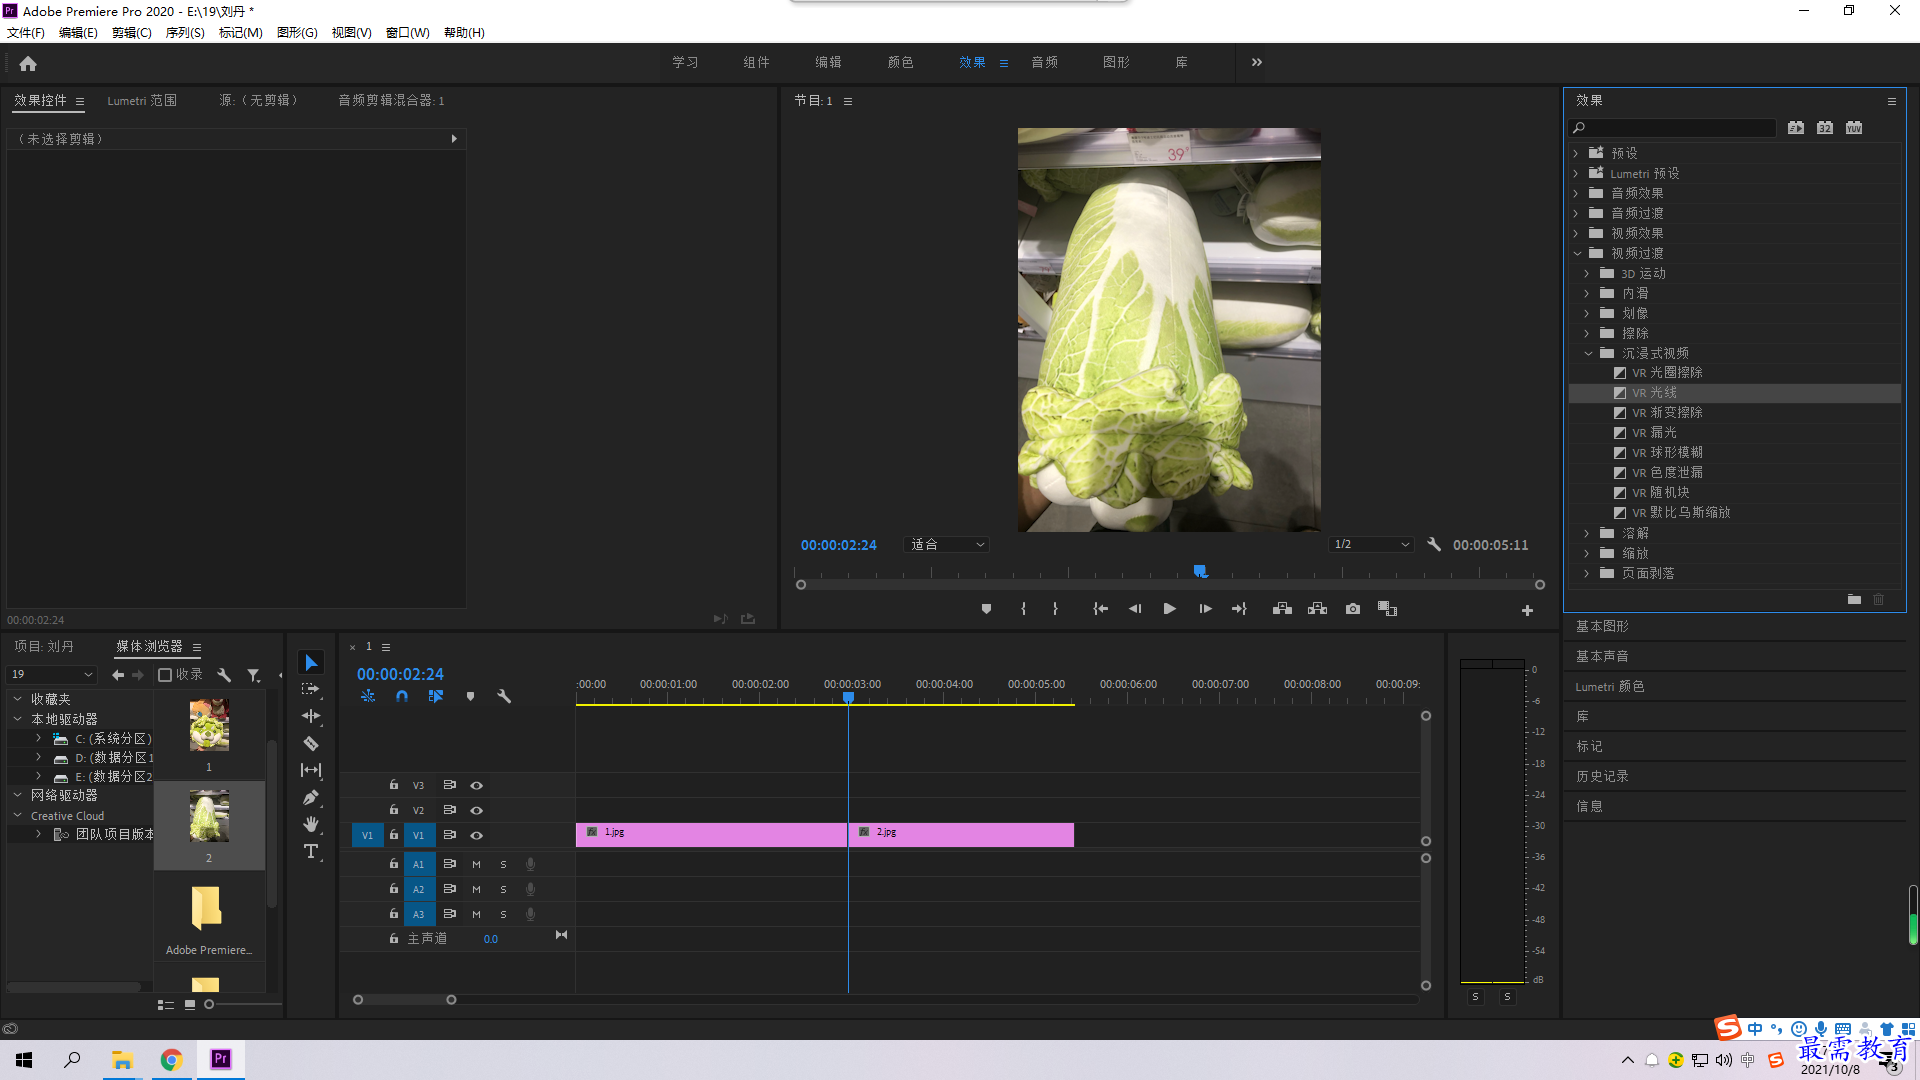Step forward one frame
This screenshot has width=1920, height=1080.
point(1205,609)
